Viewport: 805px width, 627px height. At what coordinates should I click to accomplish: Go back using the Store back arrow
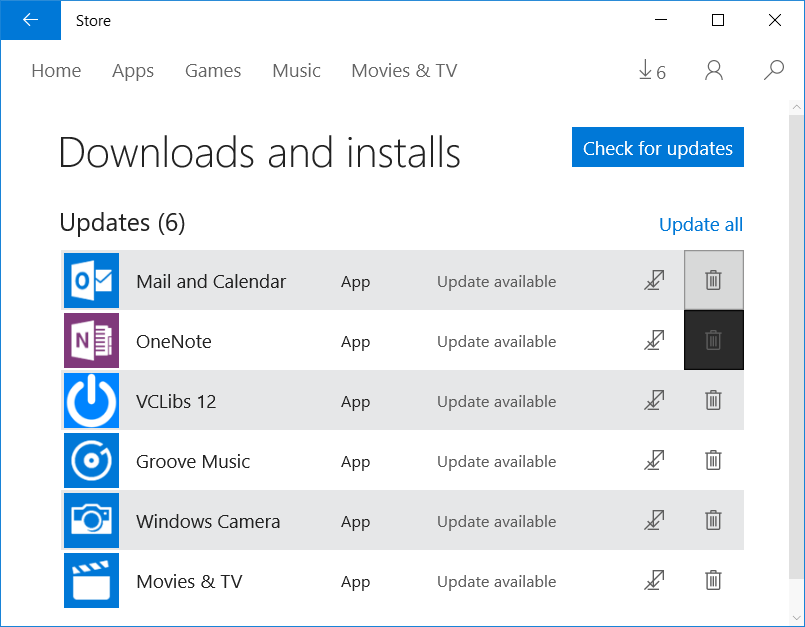(30, 20)
